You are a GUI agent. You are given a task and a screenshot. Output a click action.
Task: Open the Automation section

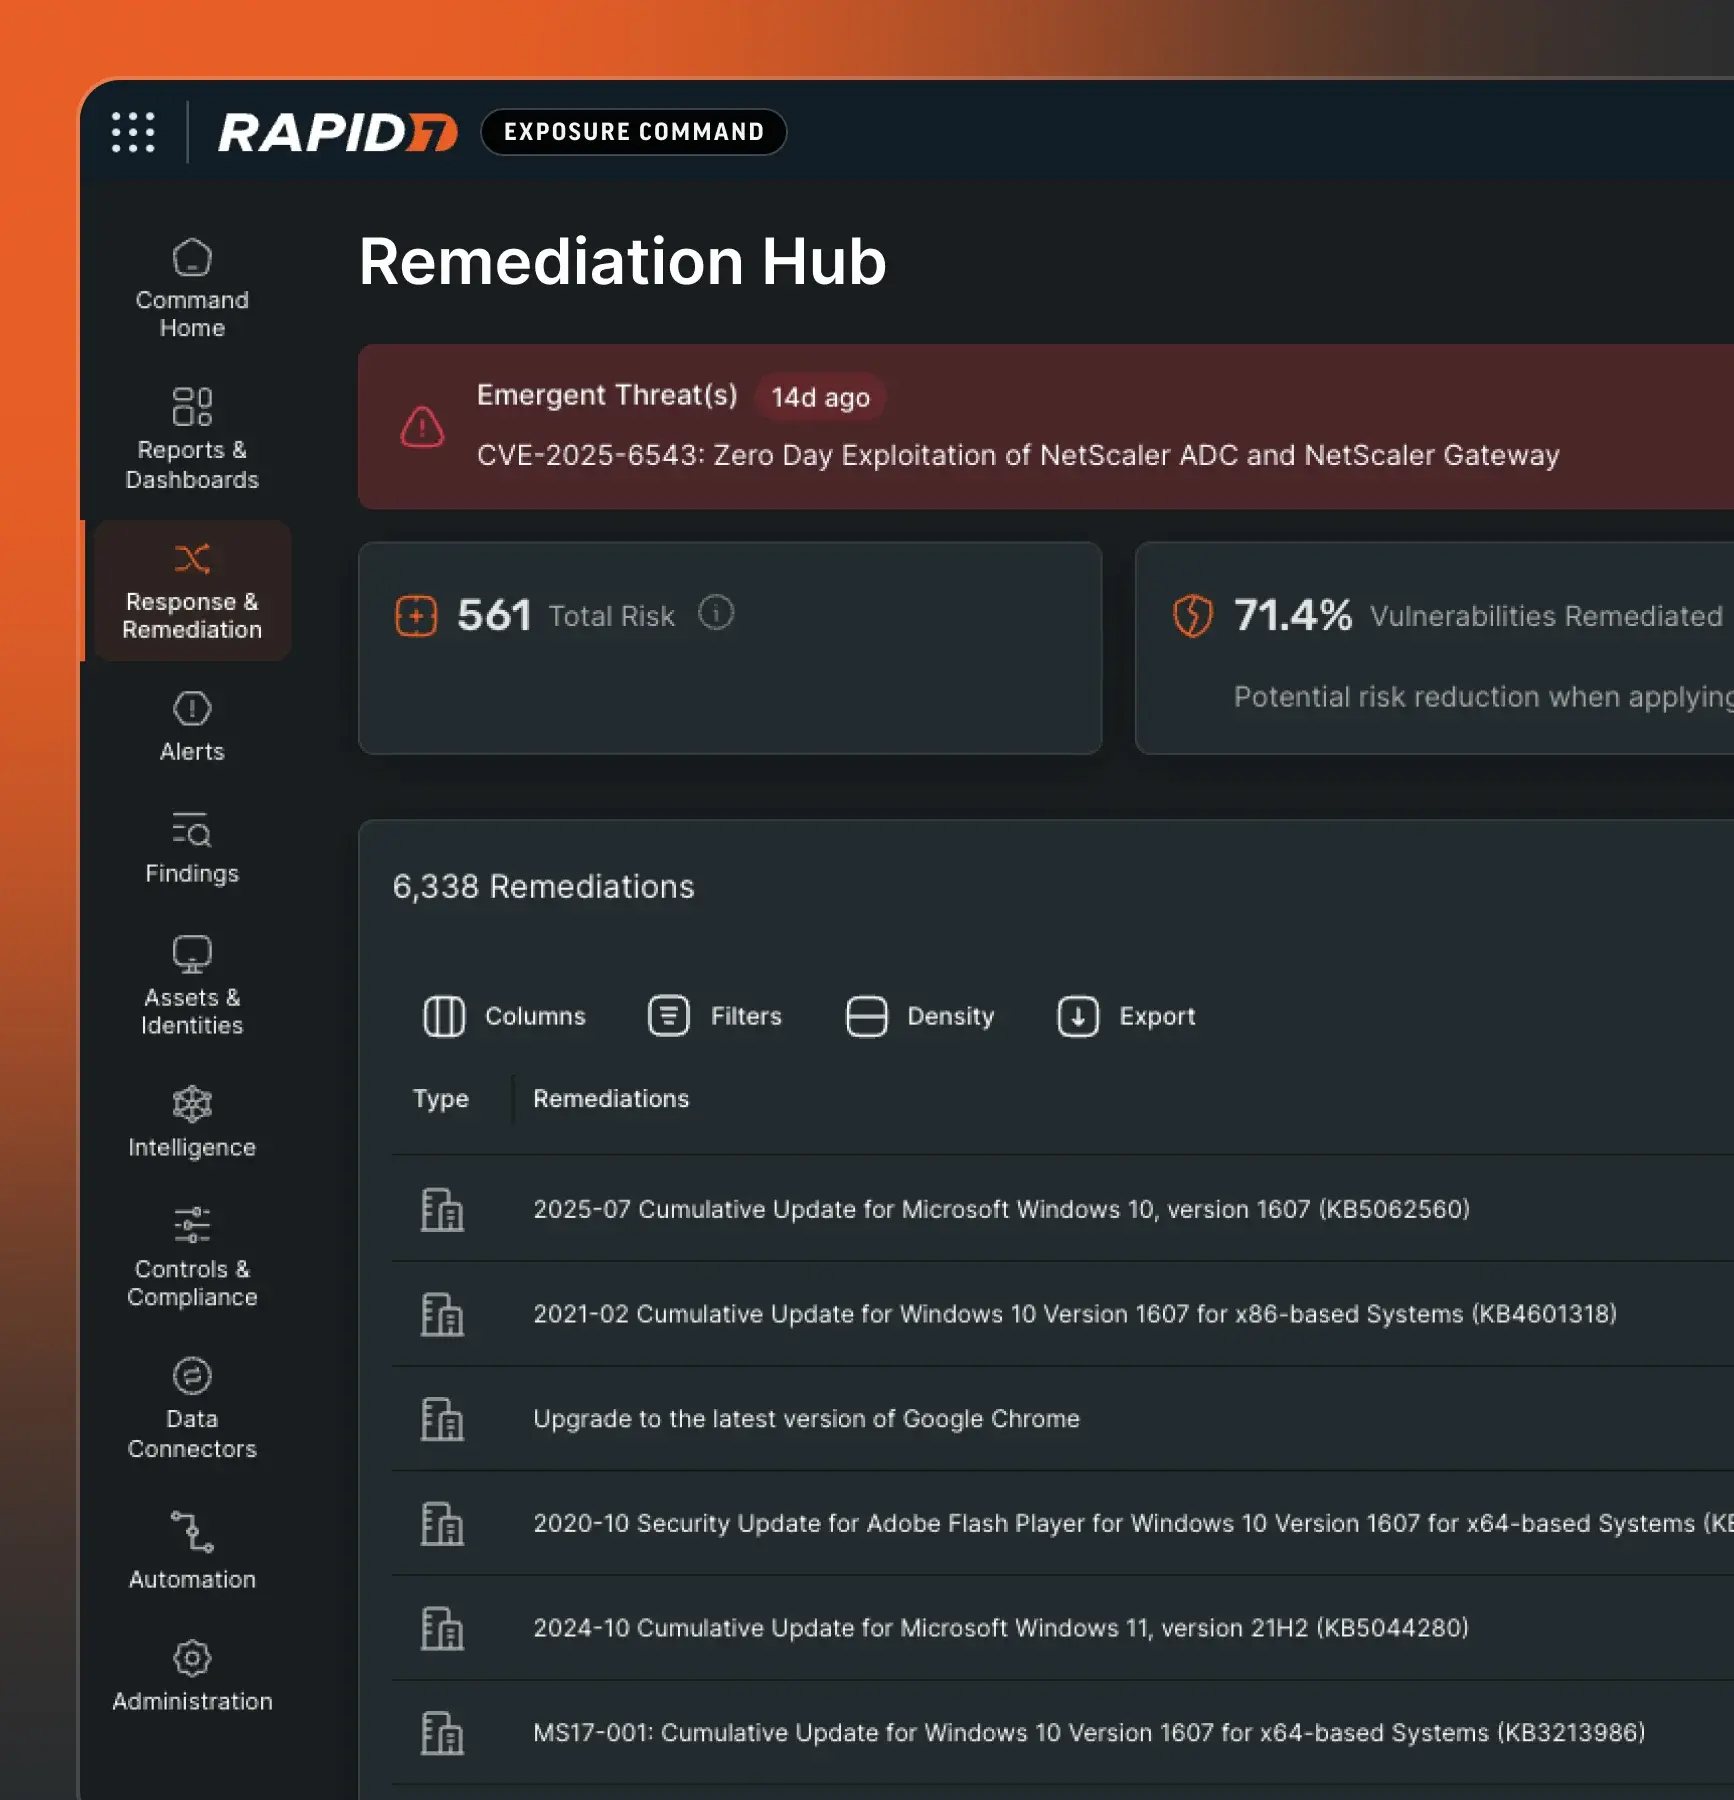192,1551
